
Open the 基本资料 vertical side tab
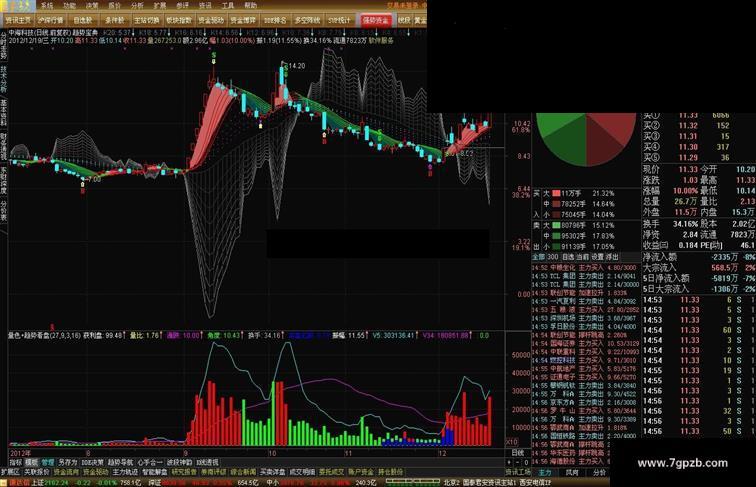(x=3, y=112)
